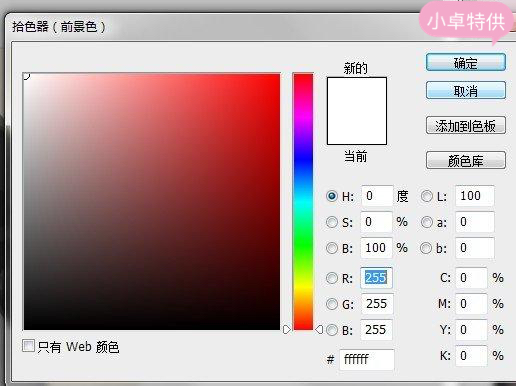The width and height of the screenshot is (516, 386).
Task: Click the circular color picker marker
Action: pos(26,76)
